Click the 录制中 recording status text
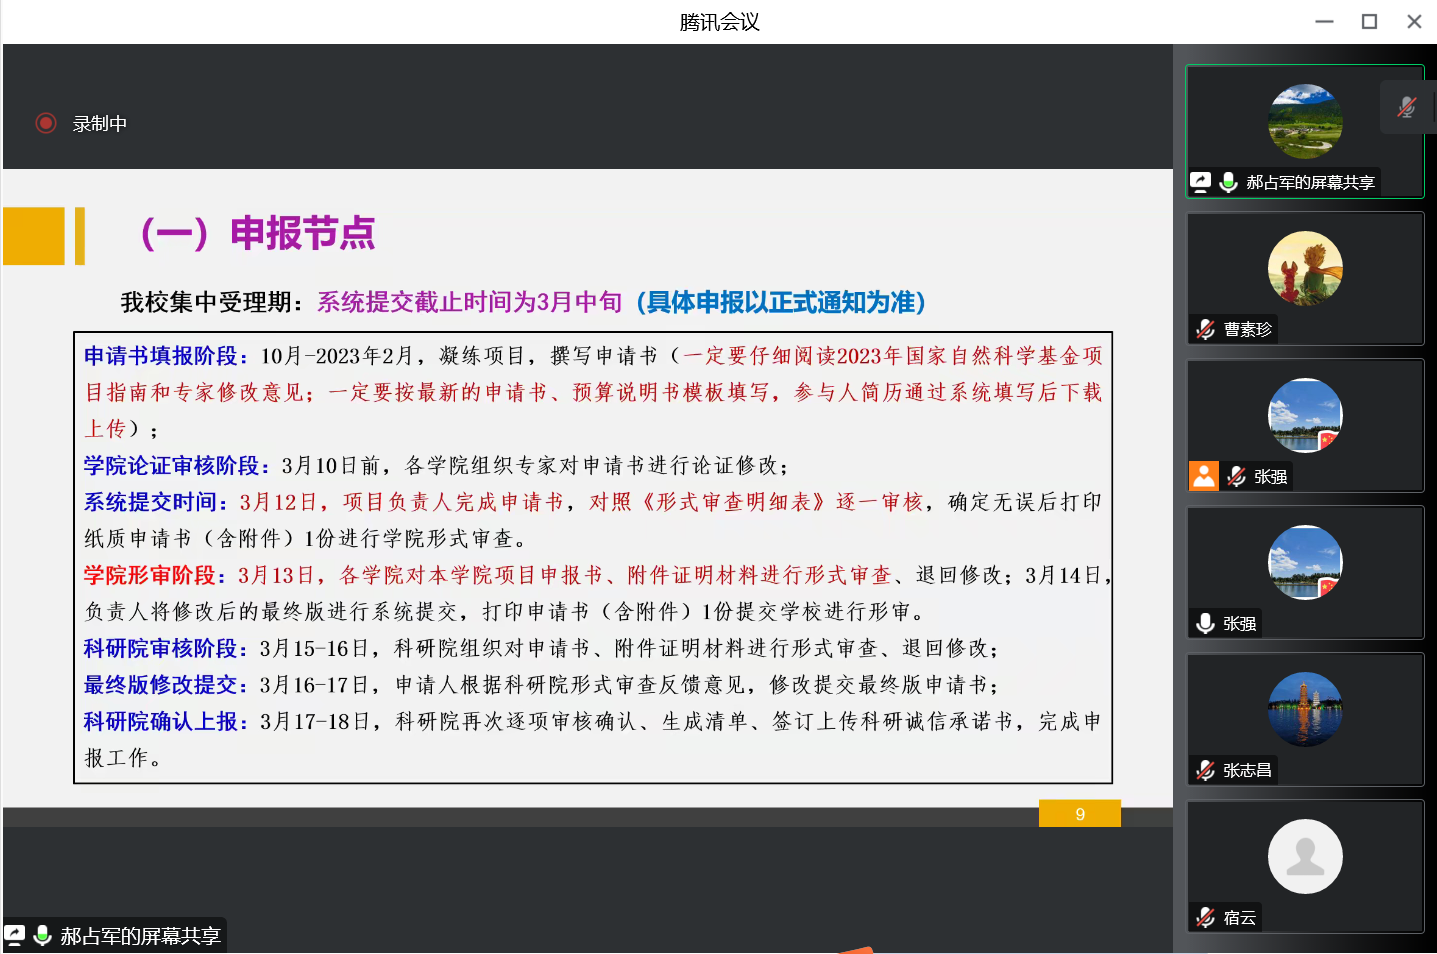Viewport: 1437px width, 954px height. tap(99, 123)
